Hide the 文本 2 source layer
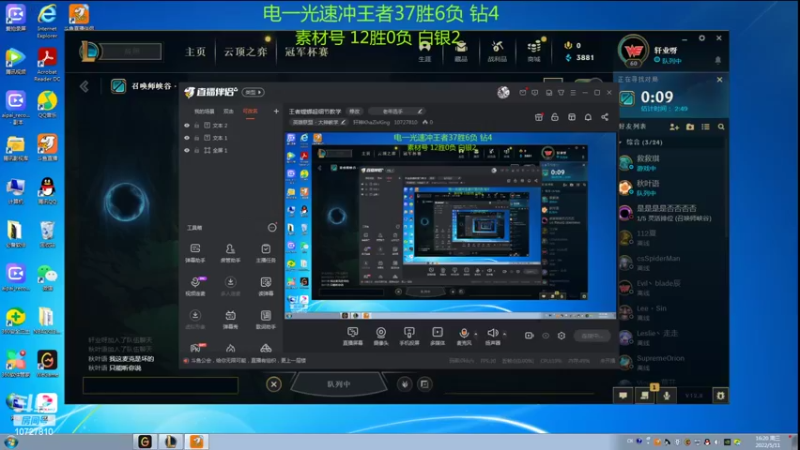 click(x=187, y=125)
